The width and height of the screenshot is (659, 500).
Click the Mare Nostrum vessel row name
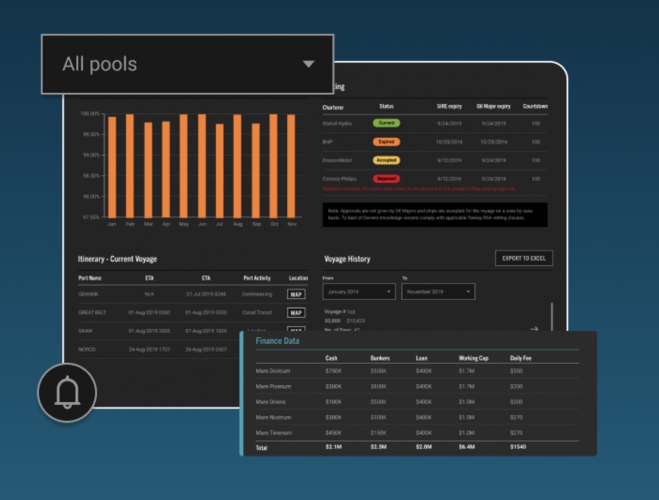point(273,418)
